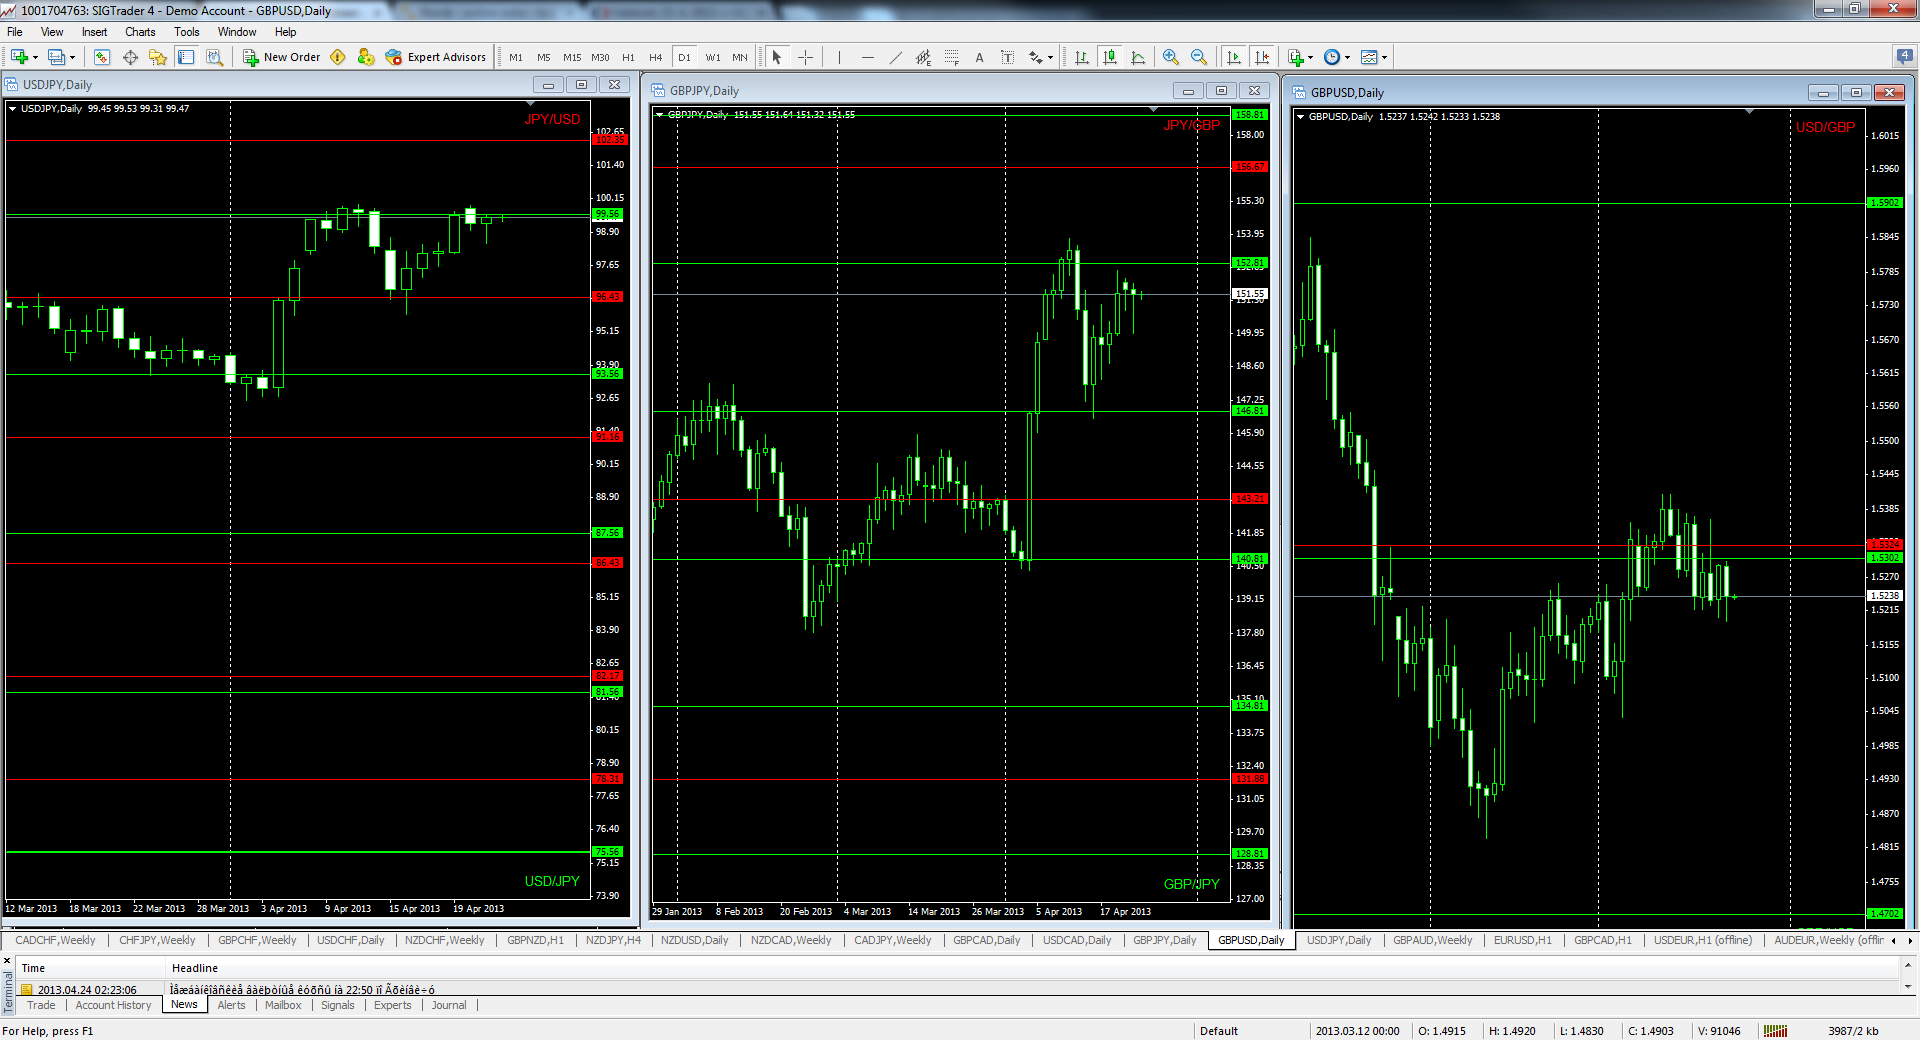The width and height of the screenshot is (1920, 1040).
Task: Open the Experts terminal tab
Action: 392,1005
